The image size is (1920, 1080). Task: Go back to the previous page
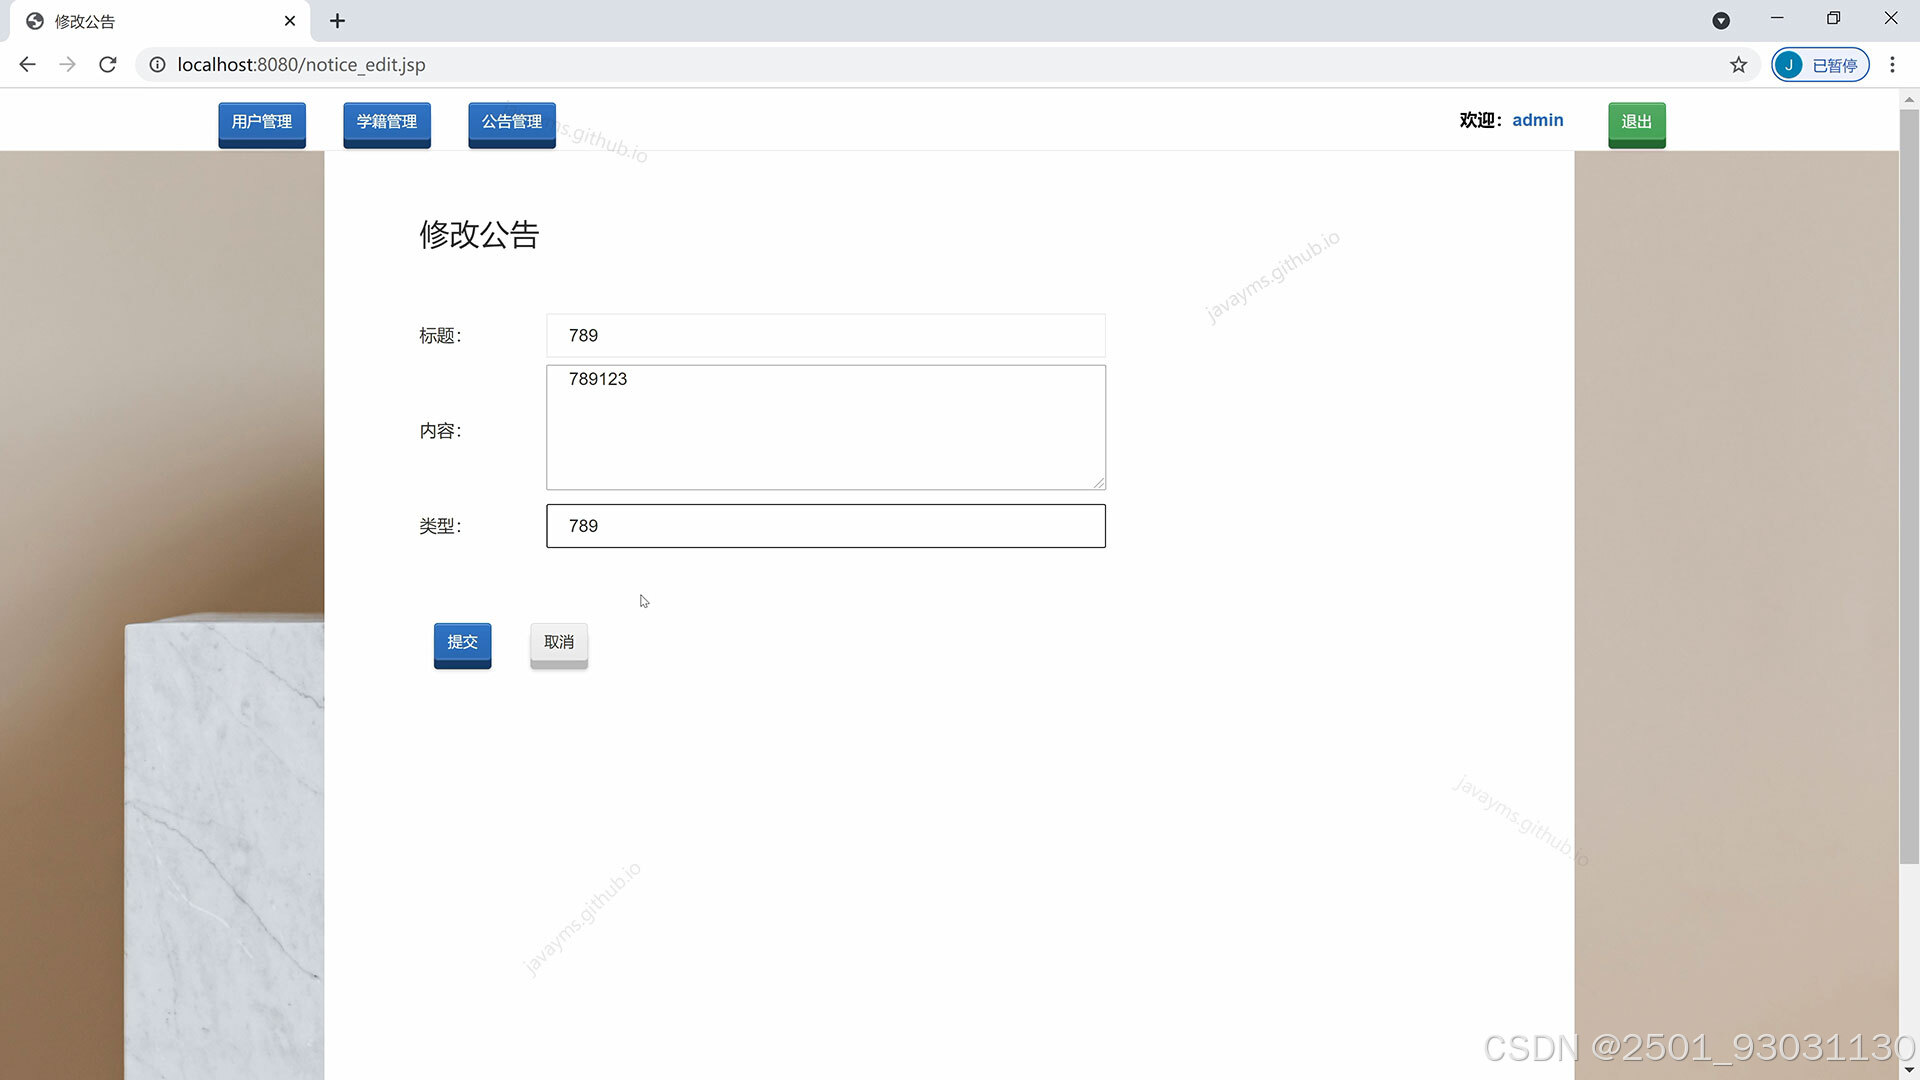[27, 64]
